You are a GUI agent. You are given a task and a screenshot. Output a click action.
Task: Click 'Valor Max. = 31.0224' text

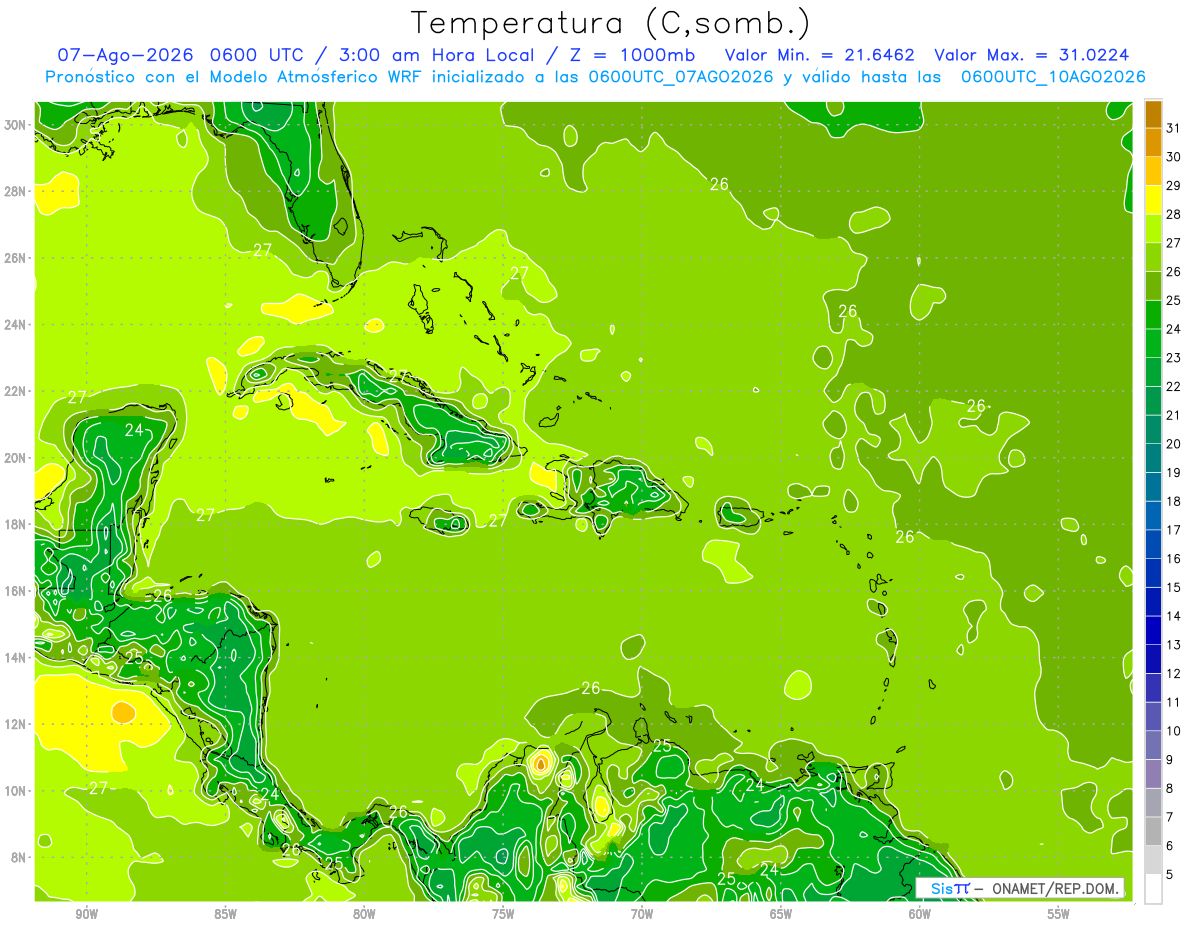pyautogui.click(x=1032, y=54)
